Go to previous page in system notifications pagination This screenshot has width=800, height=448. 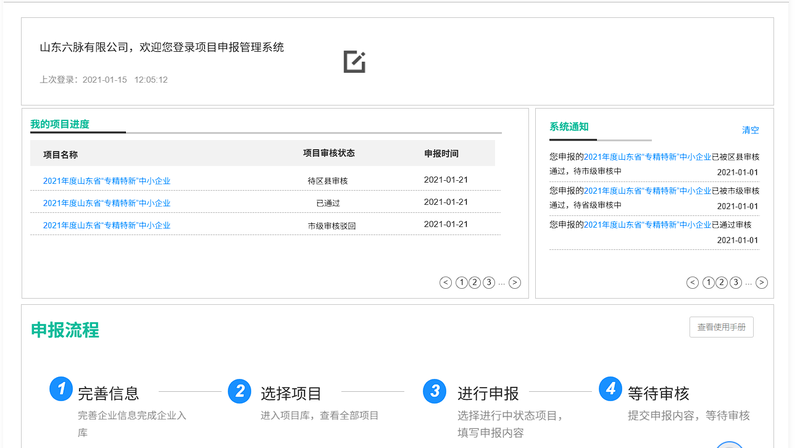693,283
